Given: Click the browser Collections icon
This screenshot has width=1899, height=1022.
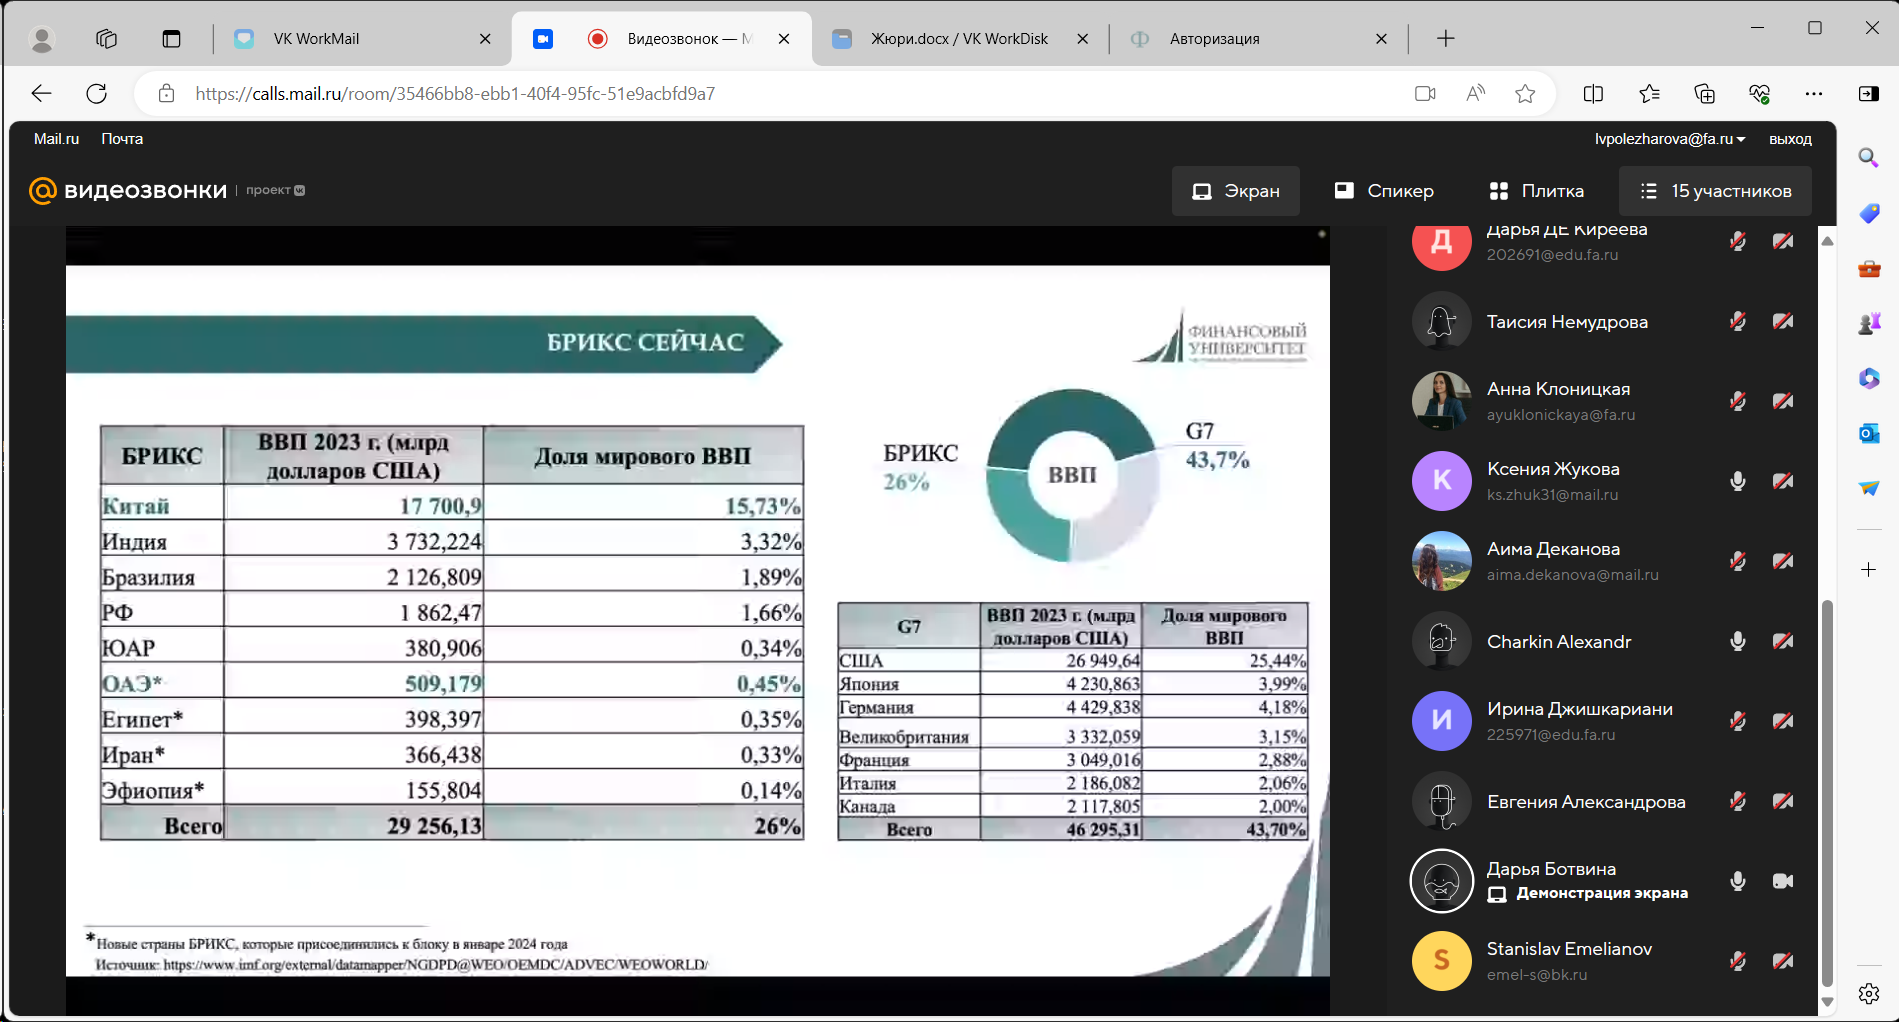Looking at the screenshot, I should coord(1704,94).
